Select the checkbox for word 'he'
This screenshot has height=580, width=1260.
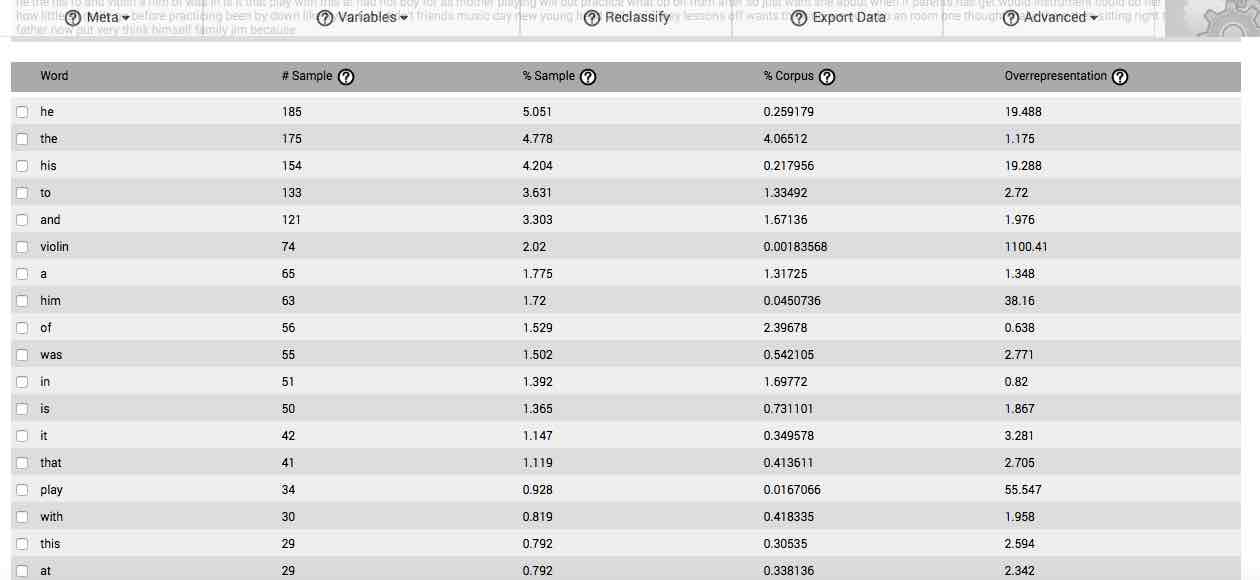coord(22,112)
